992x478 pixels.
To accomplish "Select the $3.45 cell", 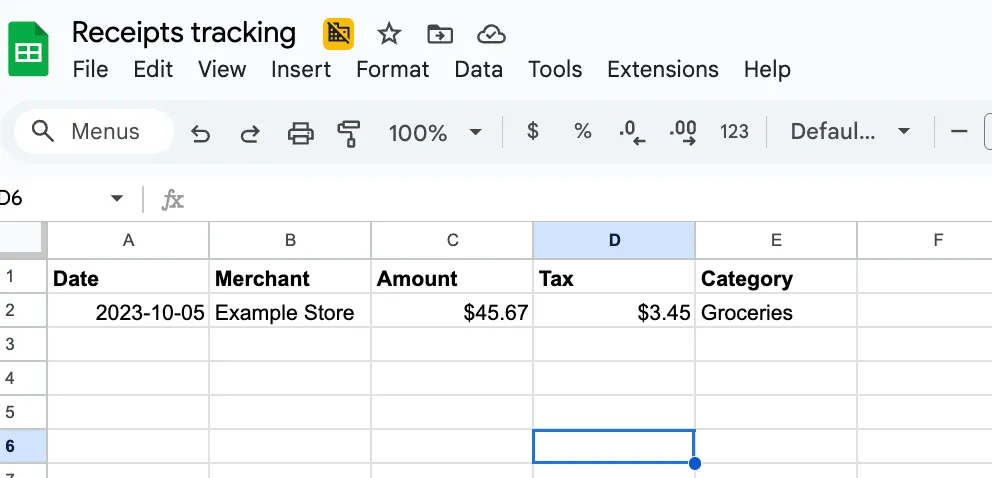I will (614, 310).
